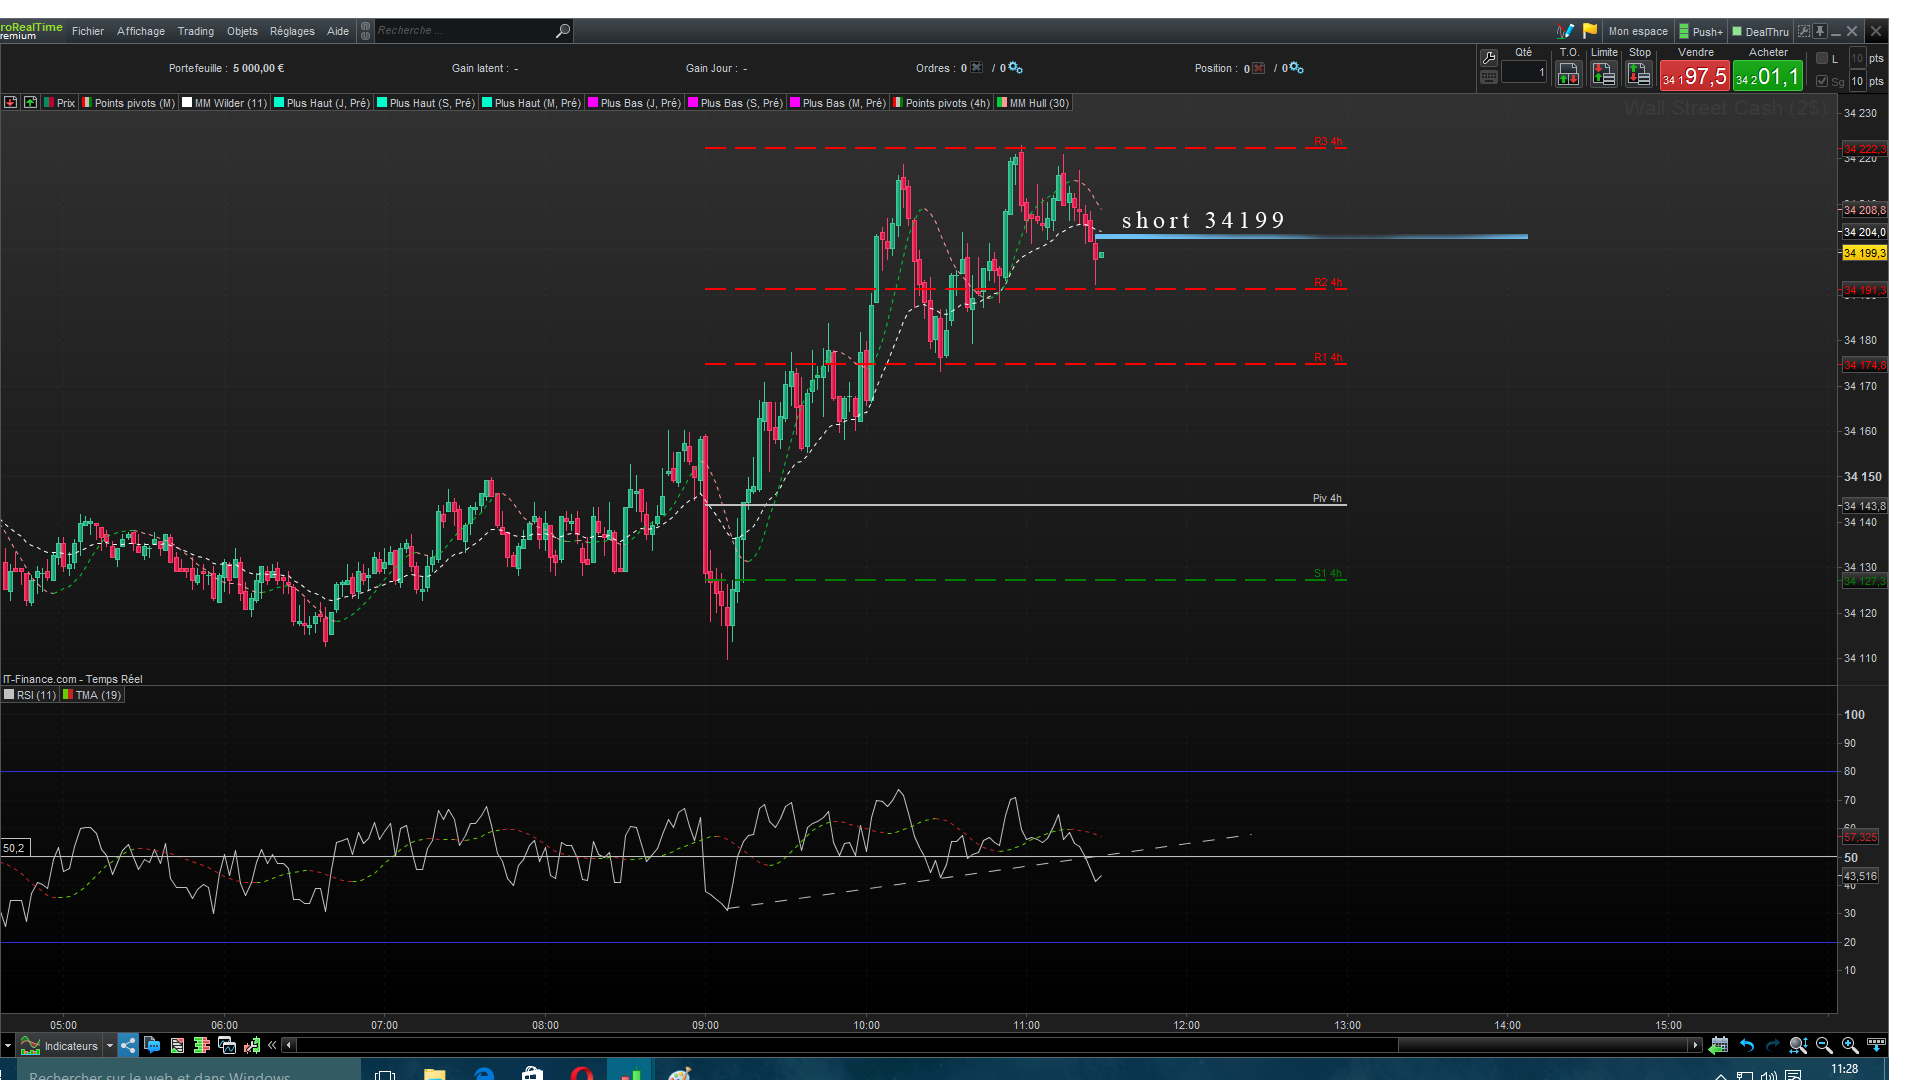Open the yellow flag alerts icon
The image size is (1920, 1080).
point(1590,31)
